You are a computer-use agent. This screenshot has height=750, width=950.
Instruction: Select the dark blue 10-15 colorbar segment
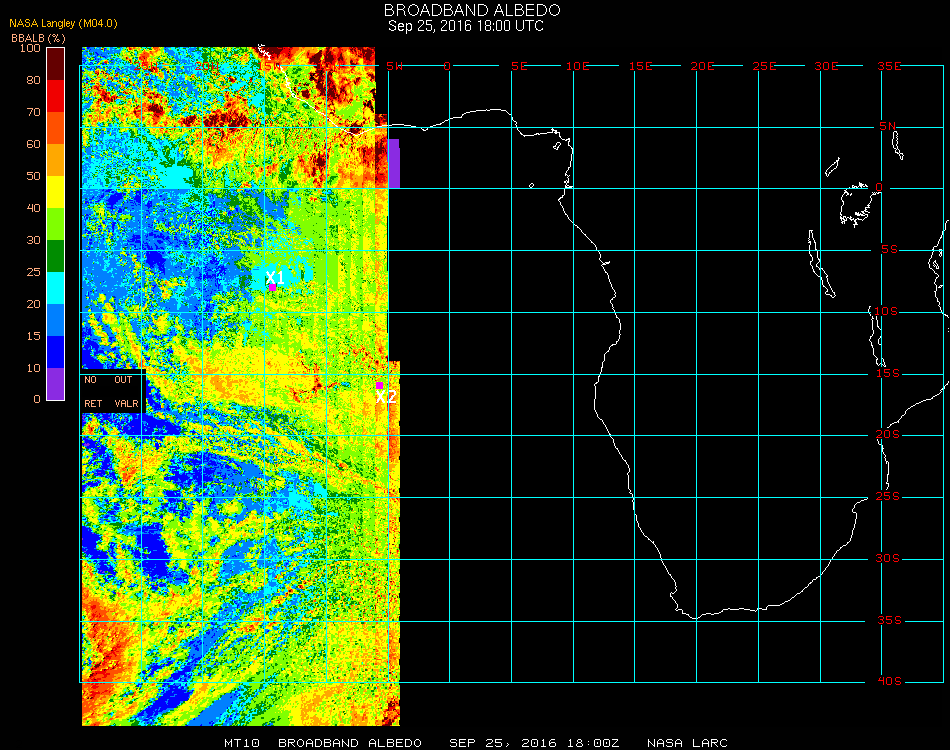click(56, 352)
